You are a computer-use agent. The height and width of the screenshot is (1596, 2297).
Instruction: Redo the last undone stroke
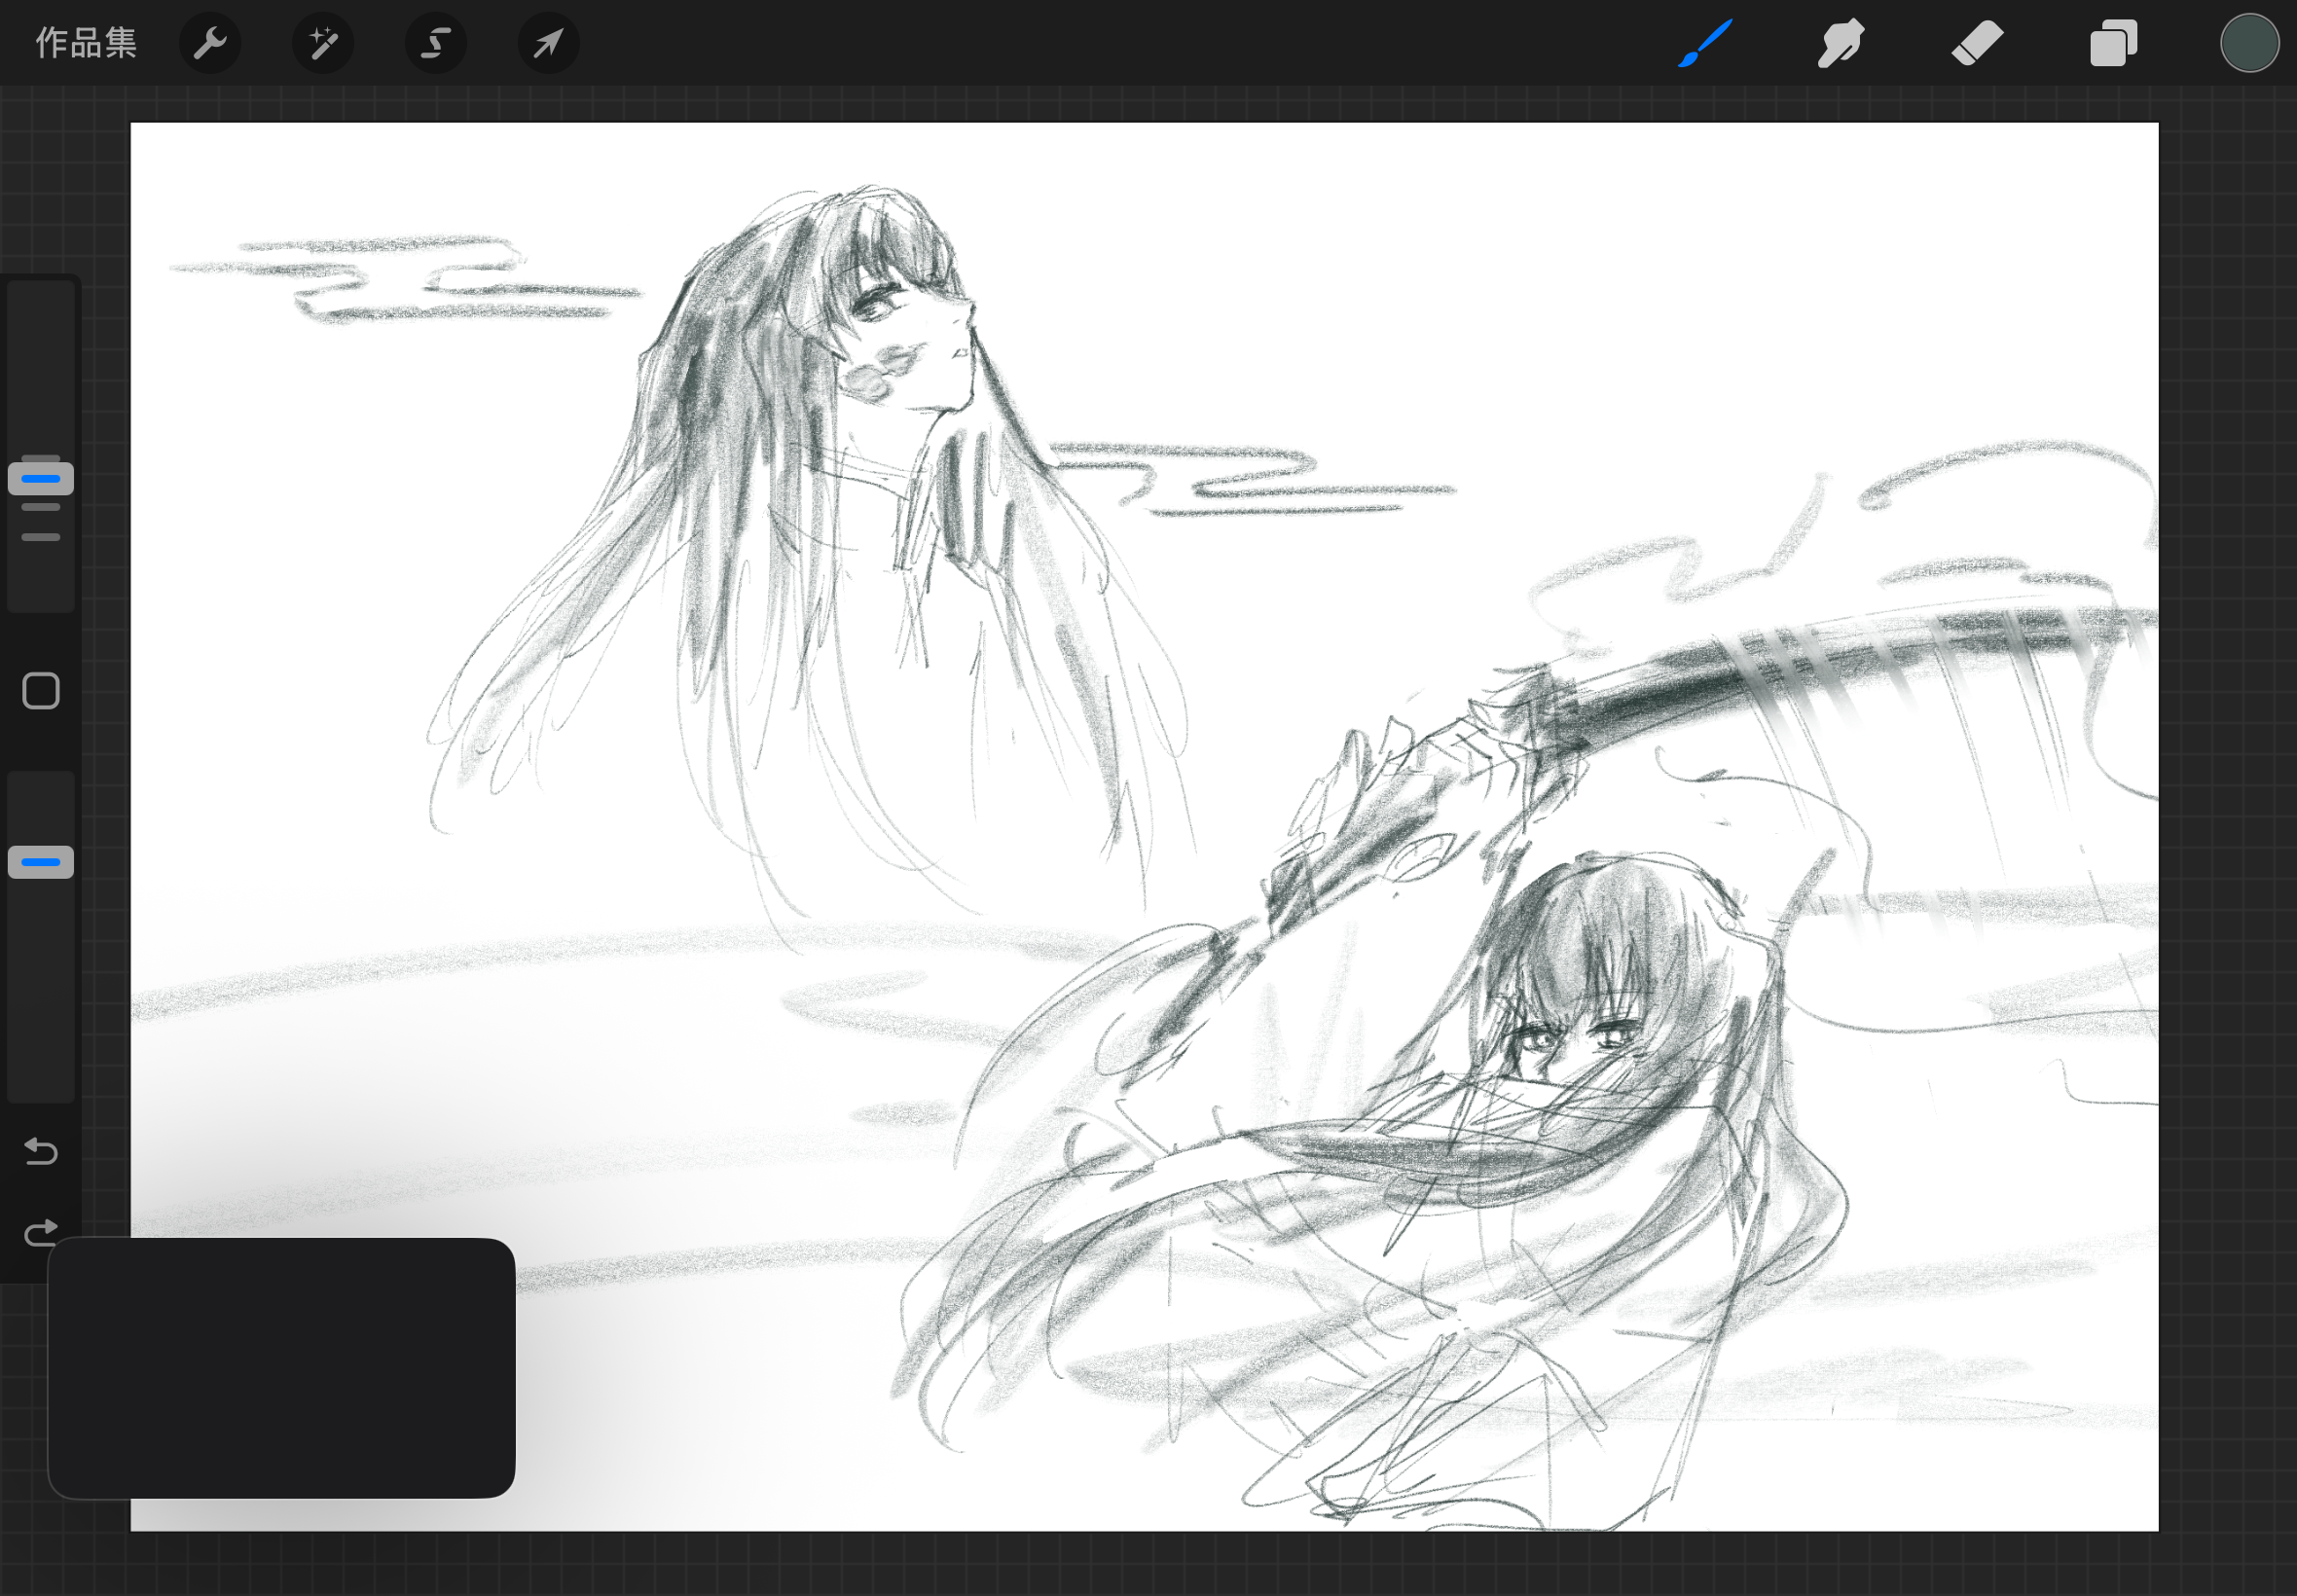coord(41,1233)
